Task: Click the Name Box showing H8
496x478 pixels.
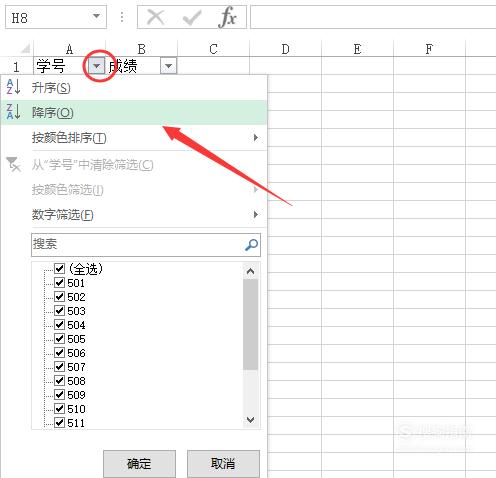Action: click(56, 17)
